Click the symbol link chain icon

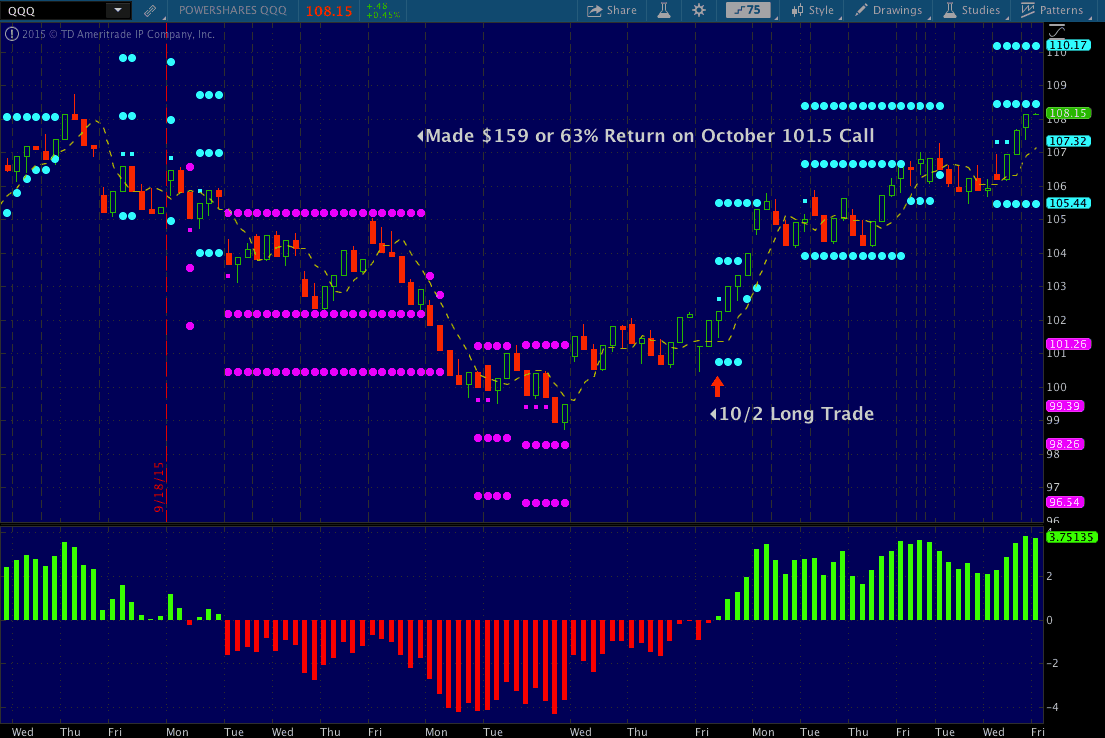(x=150, y=11)
